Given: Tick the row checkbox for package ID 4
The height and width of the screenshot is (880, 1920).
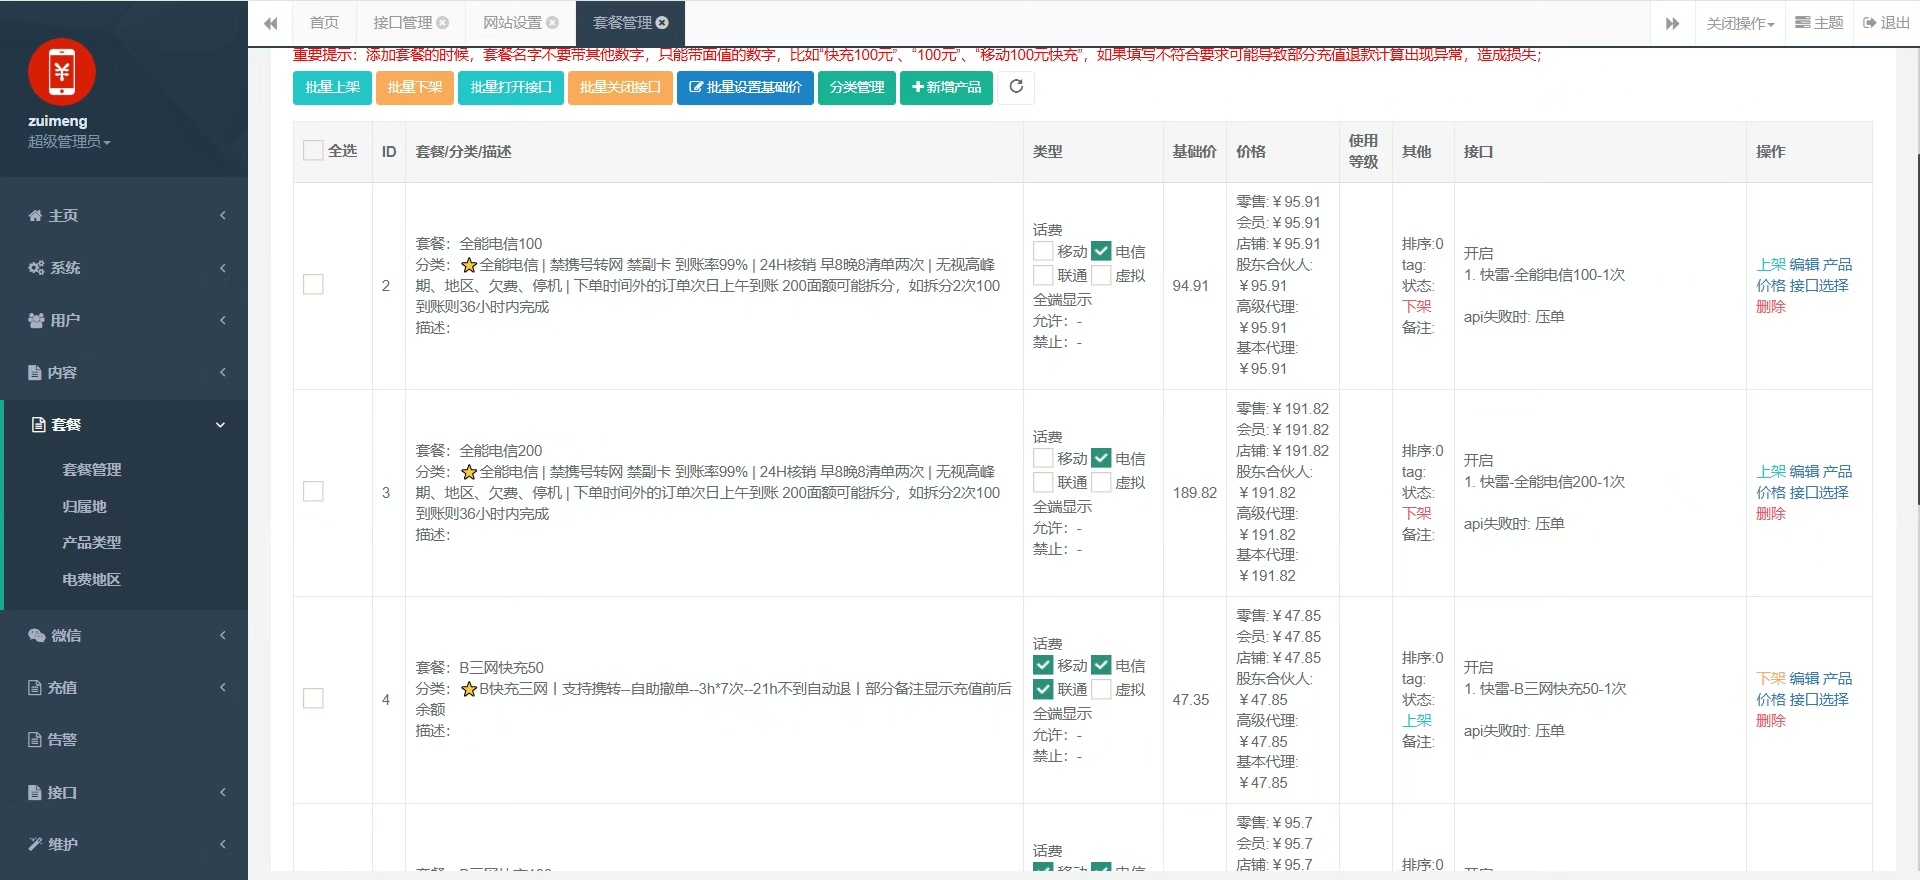Looking at the screenshot, I should click(313, 699).
